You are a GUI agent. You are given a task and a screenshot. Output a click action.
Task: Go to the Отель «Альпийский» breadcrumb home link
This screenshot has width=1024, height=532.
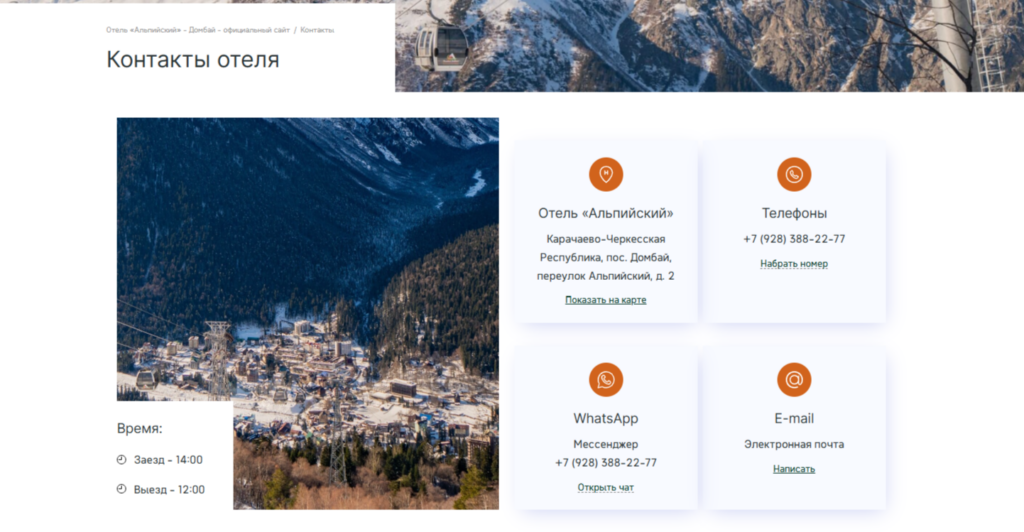(198, 30)
